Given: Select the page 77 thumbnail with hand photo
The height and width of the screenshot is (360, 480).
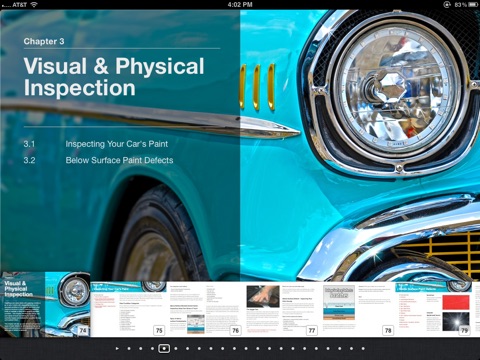Looking at the screenshot, I should (x=281, y=309).
